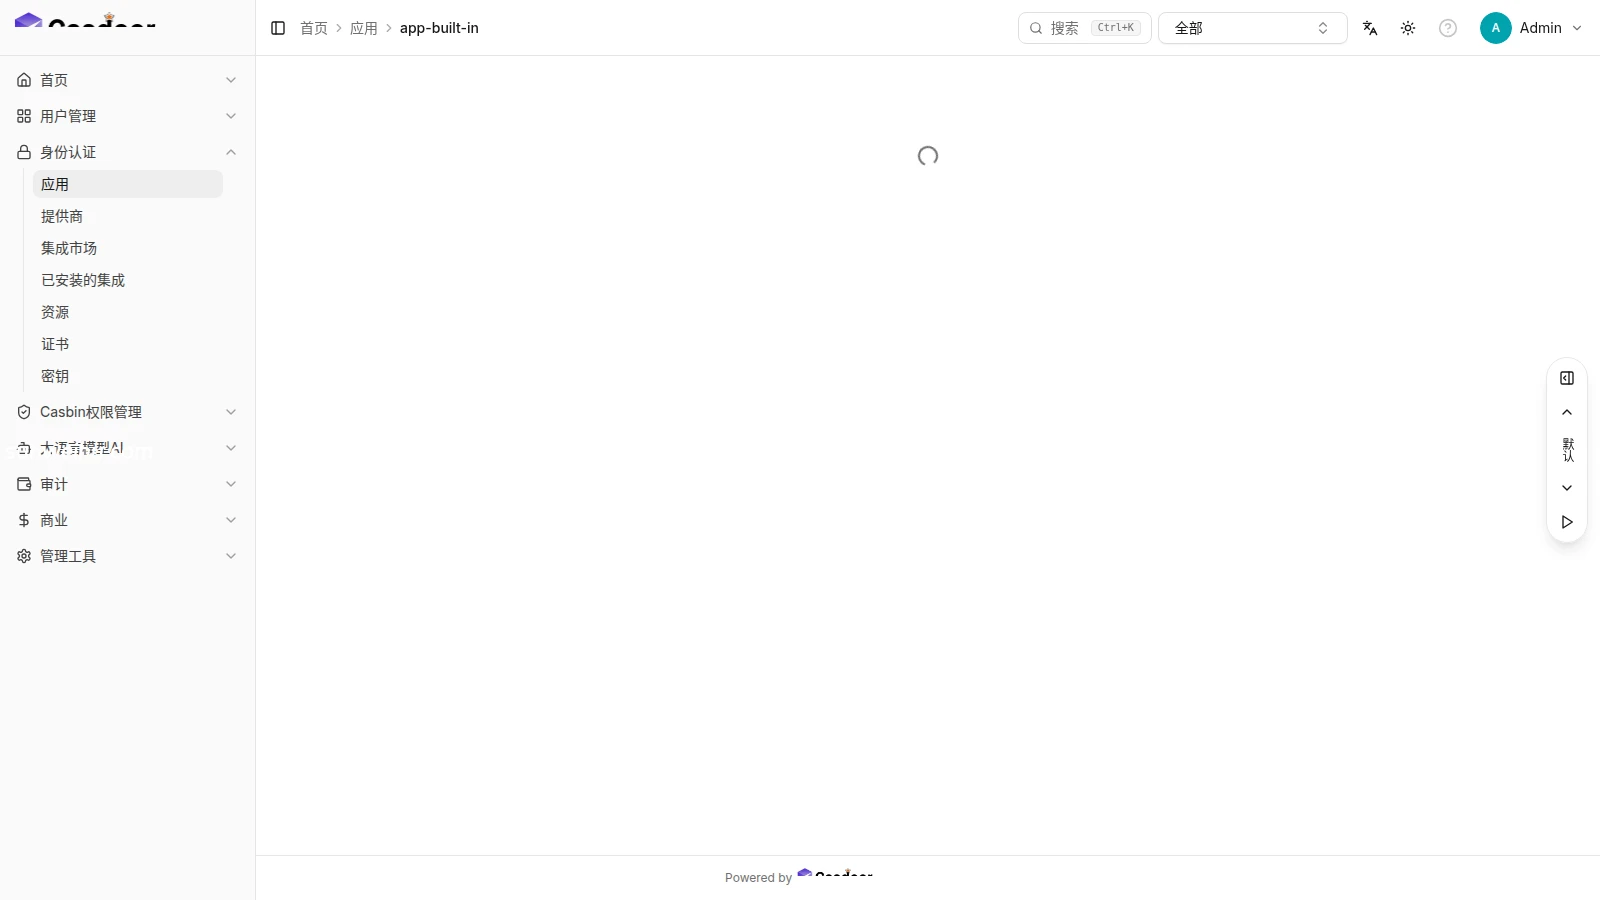
Task: Focus the 搜索 search field
Action: (1084, 28)
